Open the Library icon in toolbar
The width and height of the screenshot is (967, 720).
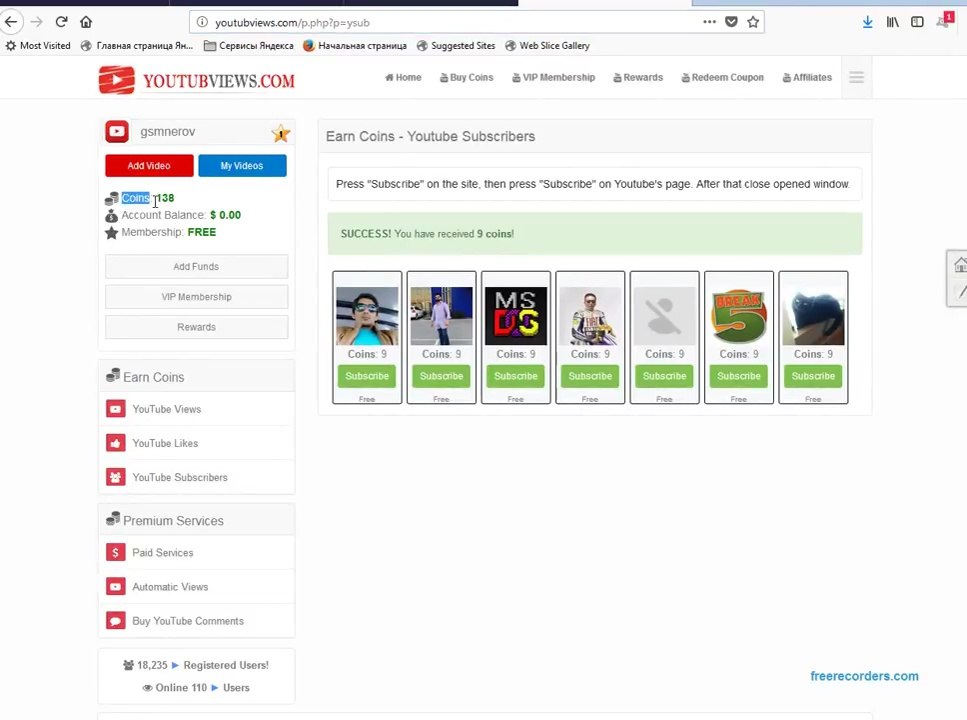(x=892, y=22)
